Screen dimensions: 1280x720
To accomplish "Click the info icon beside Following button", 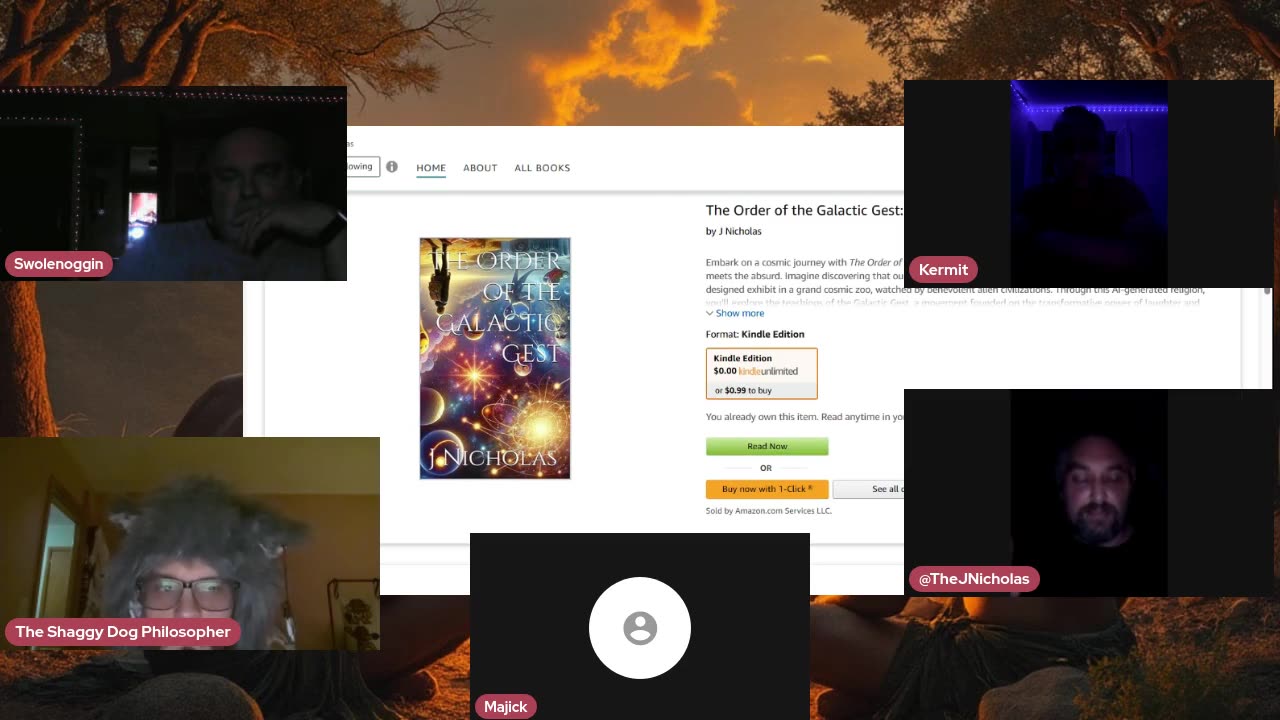I will pos(392,167).
